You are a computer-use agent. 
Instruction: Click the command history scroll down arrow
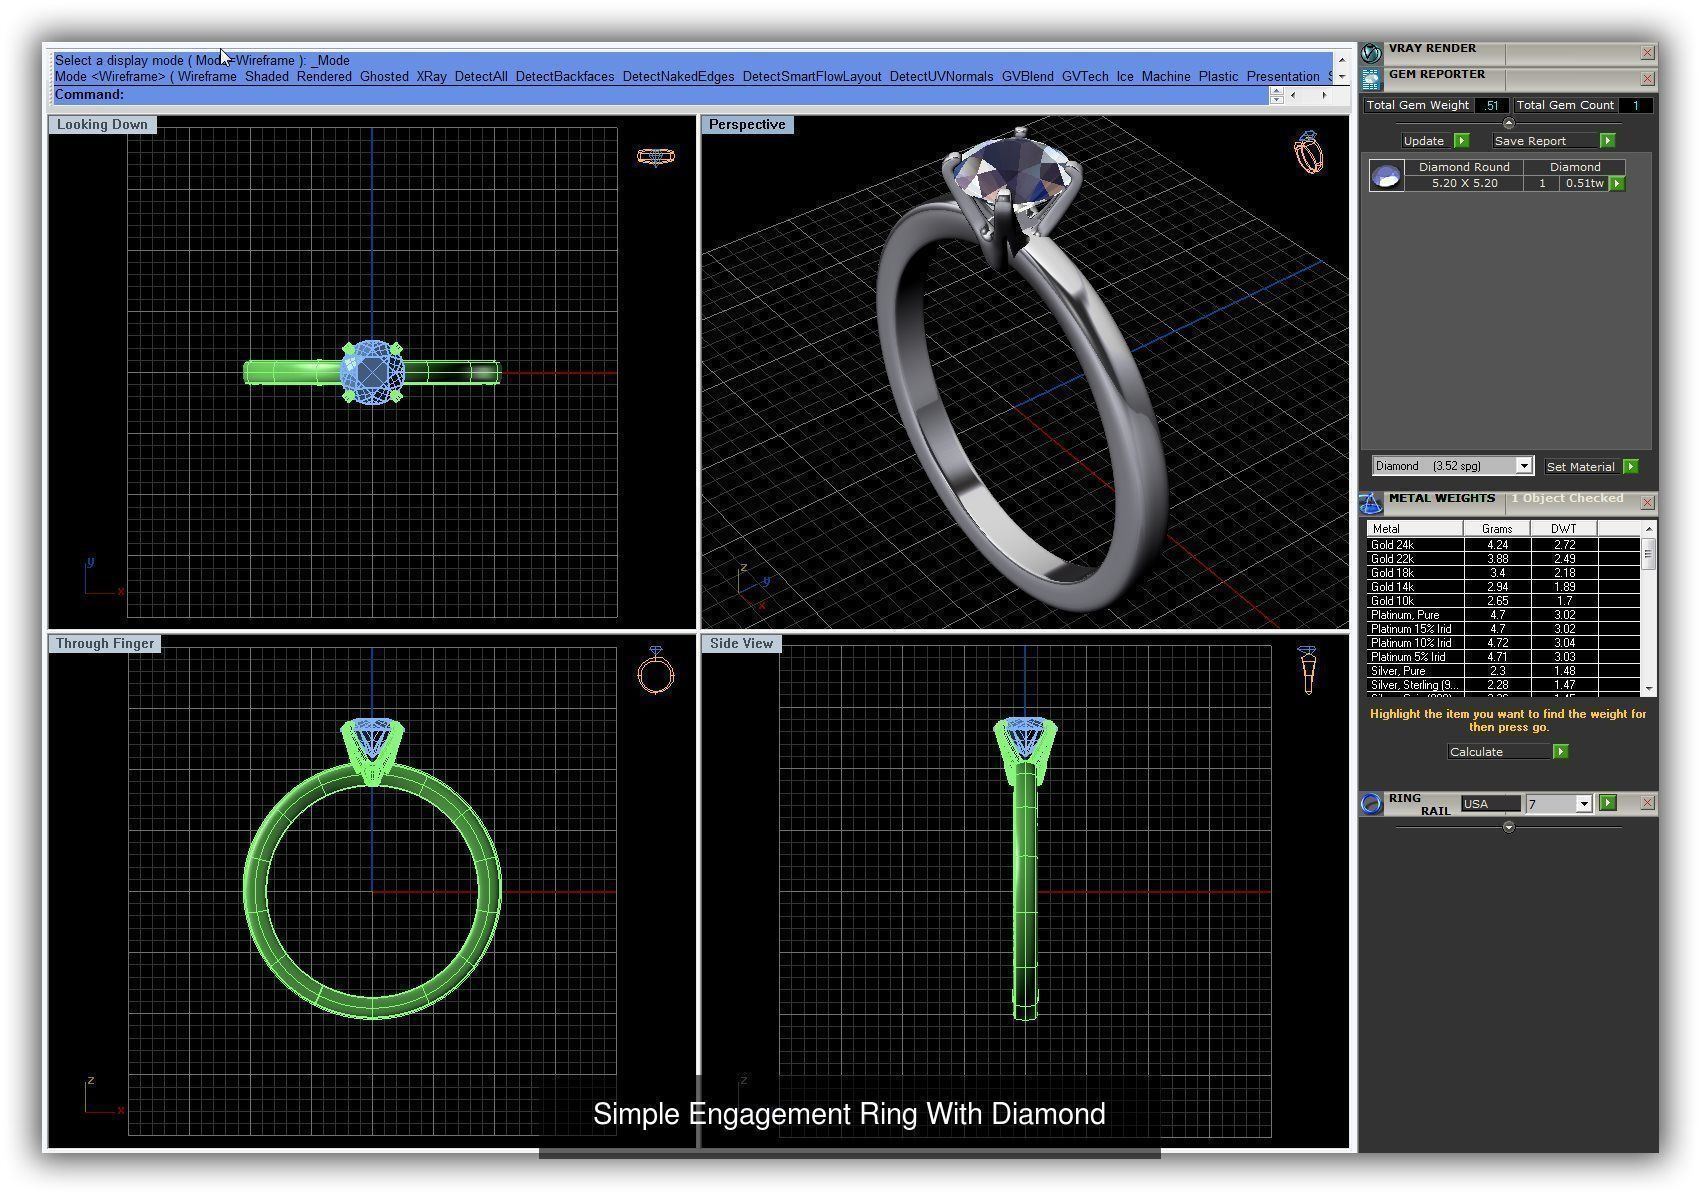pyautogui.click(x=1342, y=76)
